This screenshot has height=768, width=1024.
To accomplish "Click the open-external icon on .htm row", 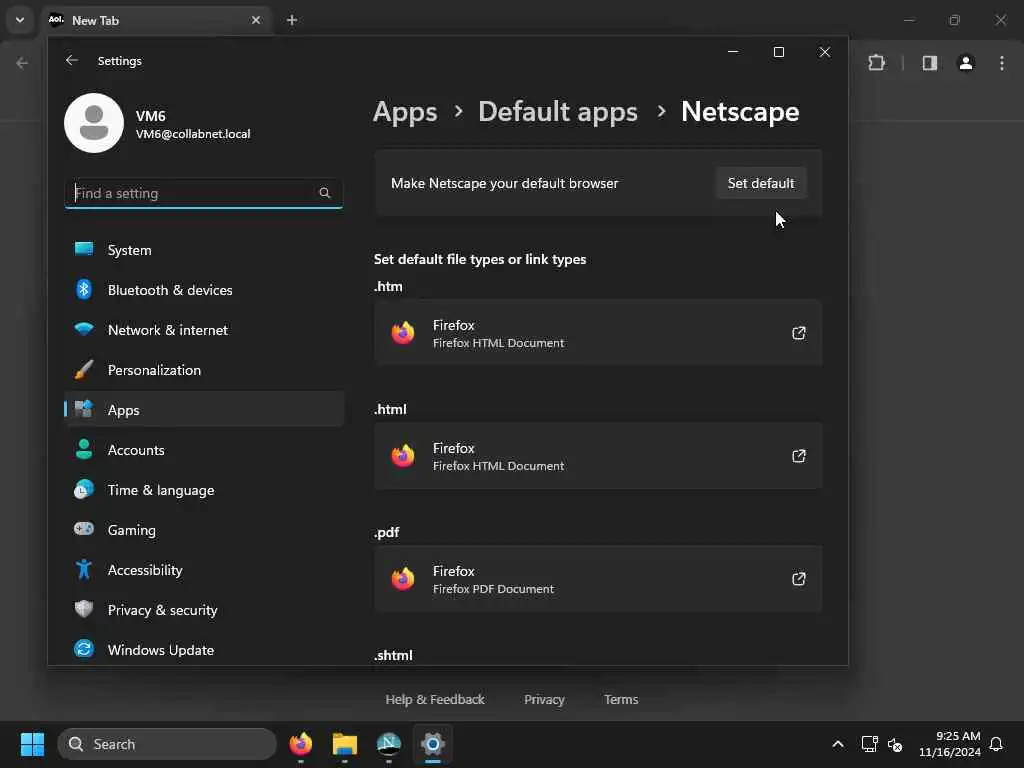I will tap(799, 333).
